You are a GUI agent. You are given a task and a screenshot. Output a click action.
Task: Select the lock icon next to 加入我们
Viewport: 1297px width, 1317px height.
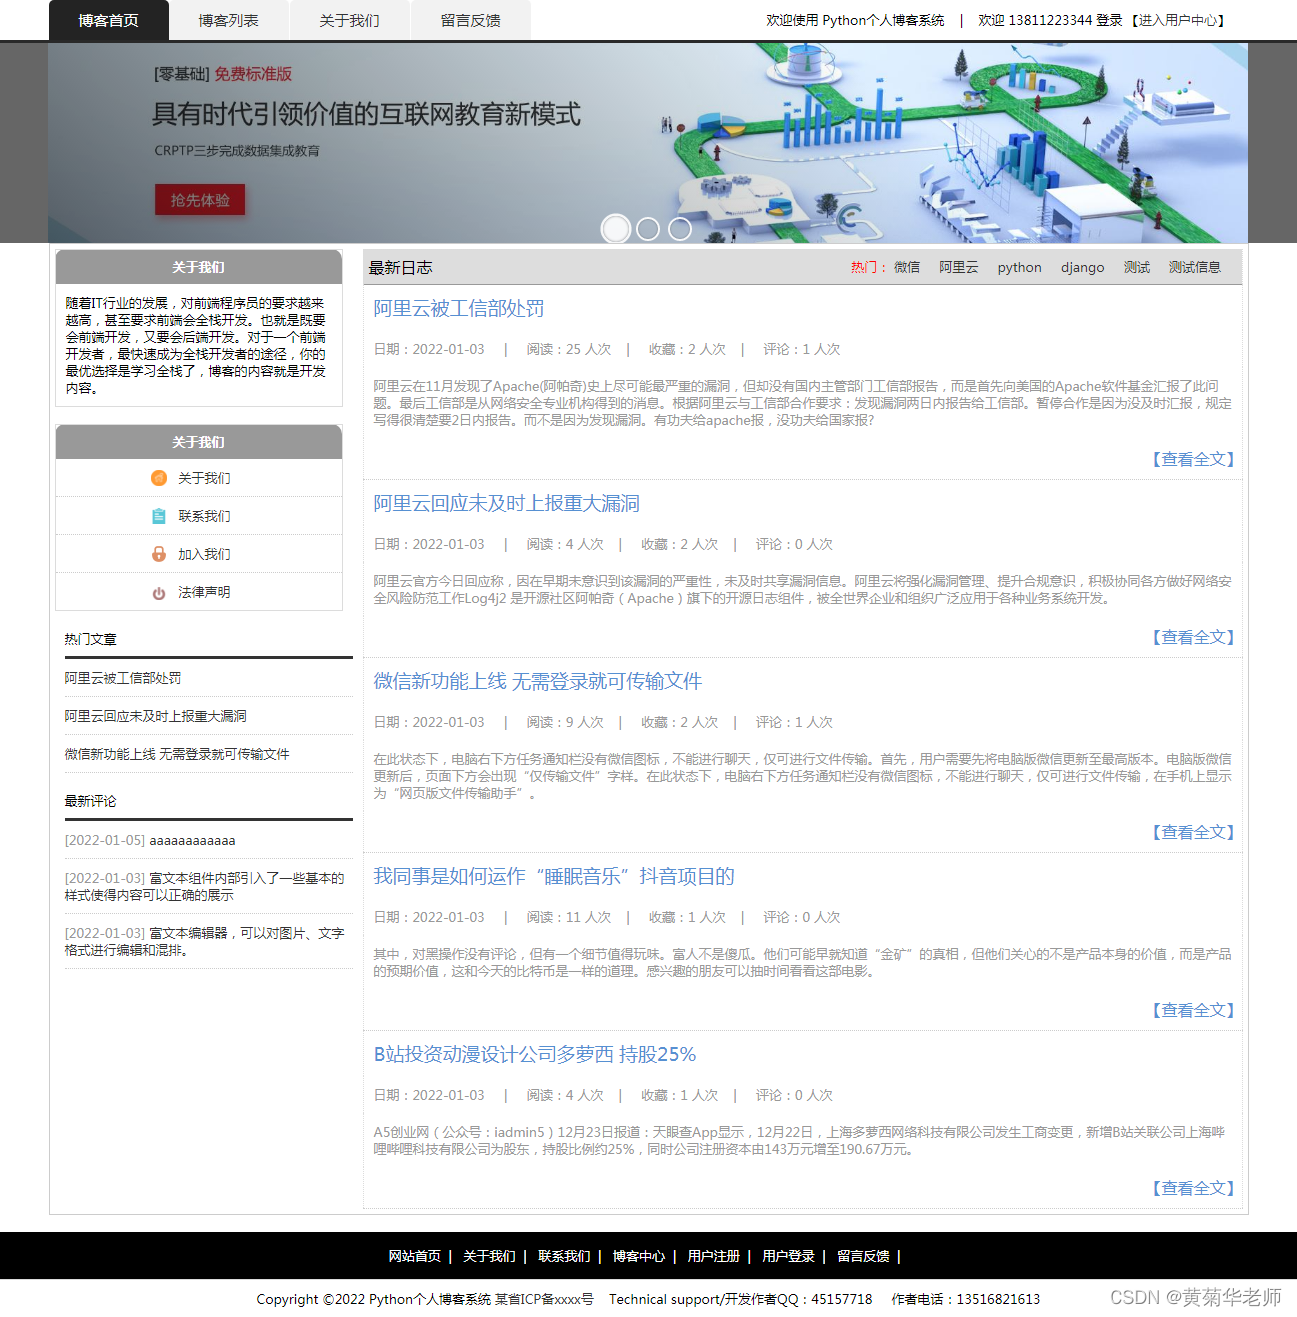pos(159,553)
